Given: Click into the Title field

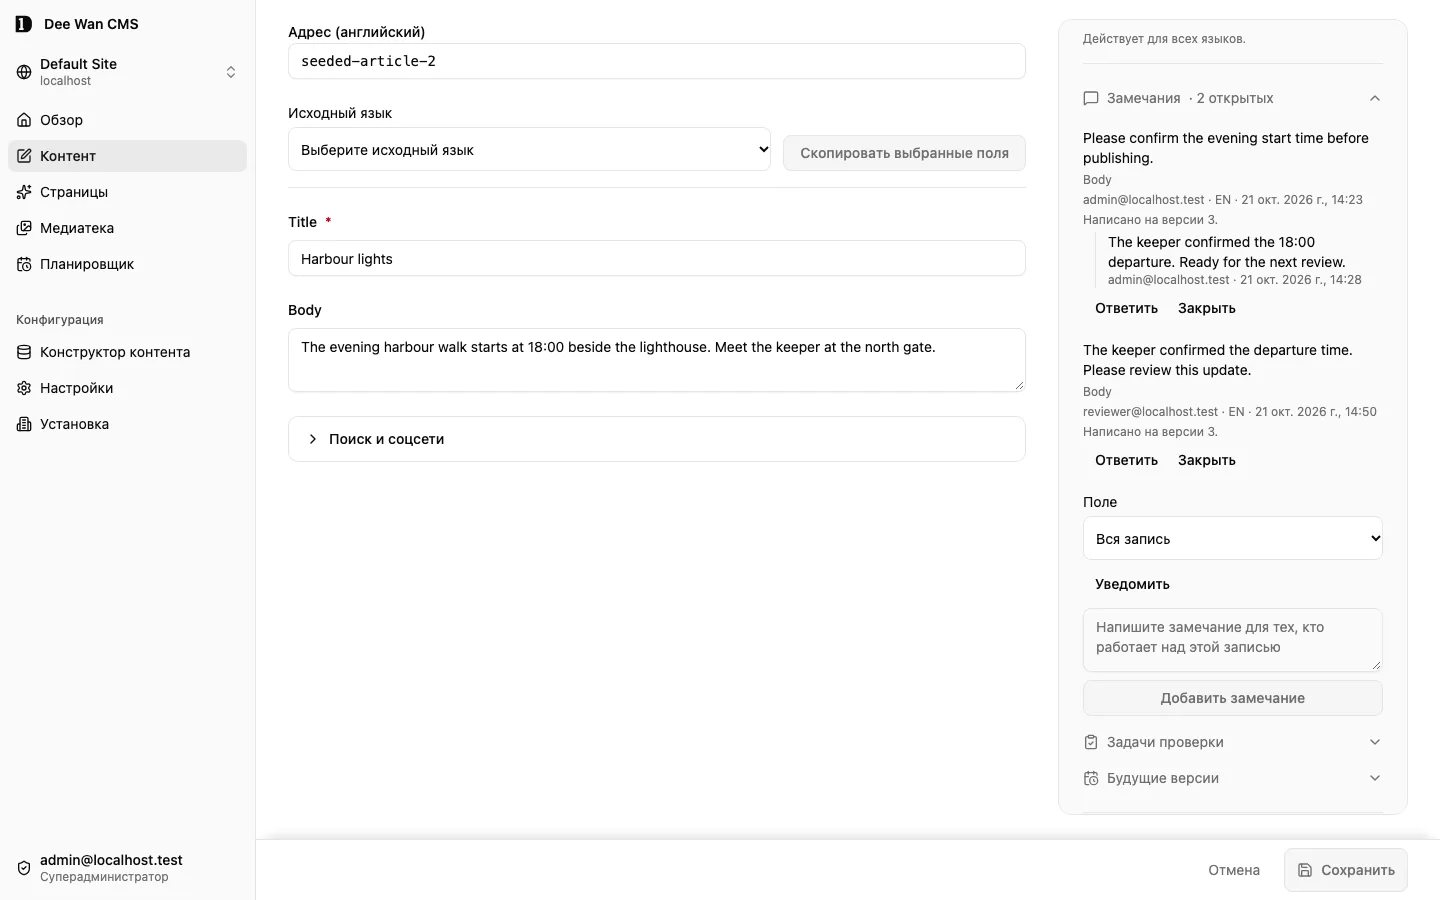Looking at the screenshot, I should [656, 258].
